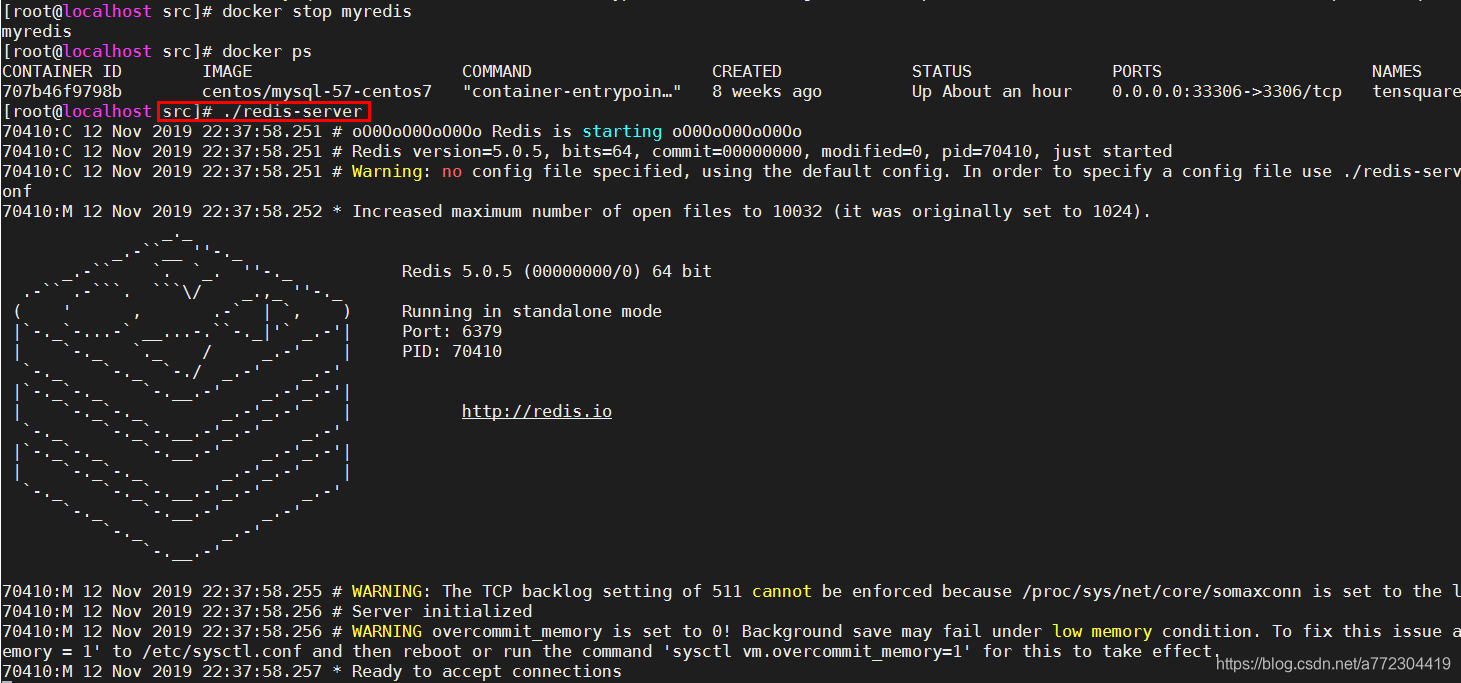Click the standalone 'myredis' output line

(x=37, y=31)
